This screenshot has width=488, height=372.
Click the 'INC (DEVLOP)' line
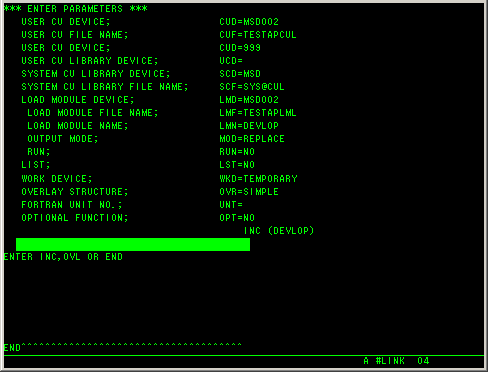coord(279,231)
